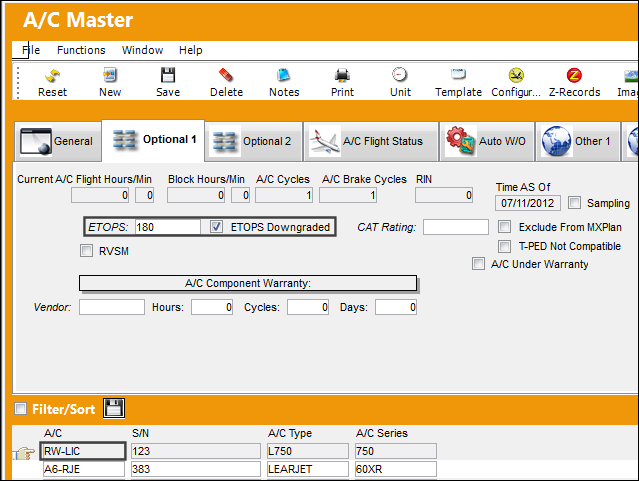Open Notes from the toolbar

284,75
